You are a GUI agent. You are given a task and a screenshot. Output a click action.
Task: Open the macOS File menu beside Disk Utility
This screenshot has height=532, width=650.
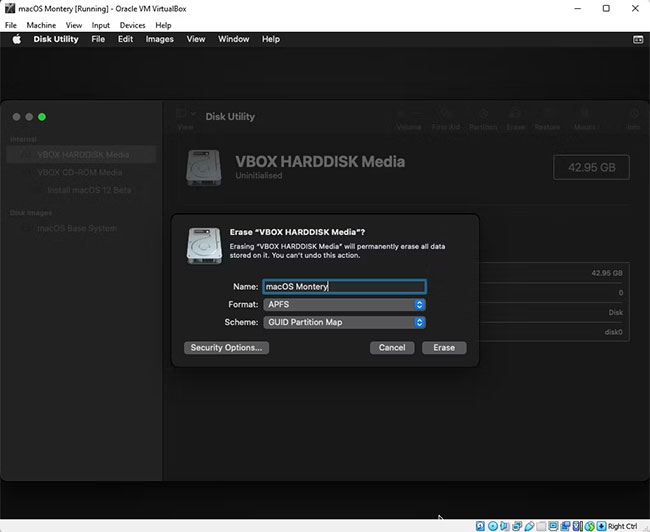98,39
